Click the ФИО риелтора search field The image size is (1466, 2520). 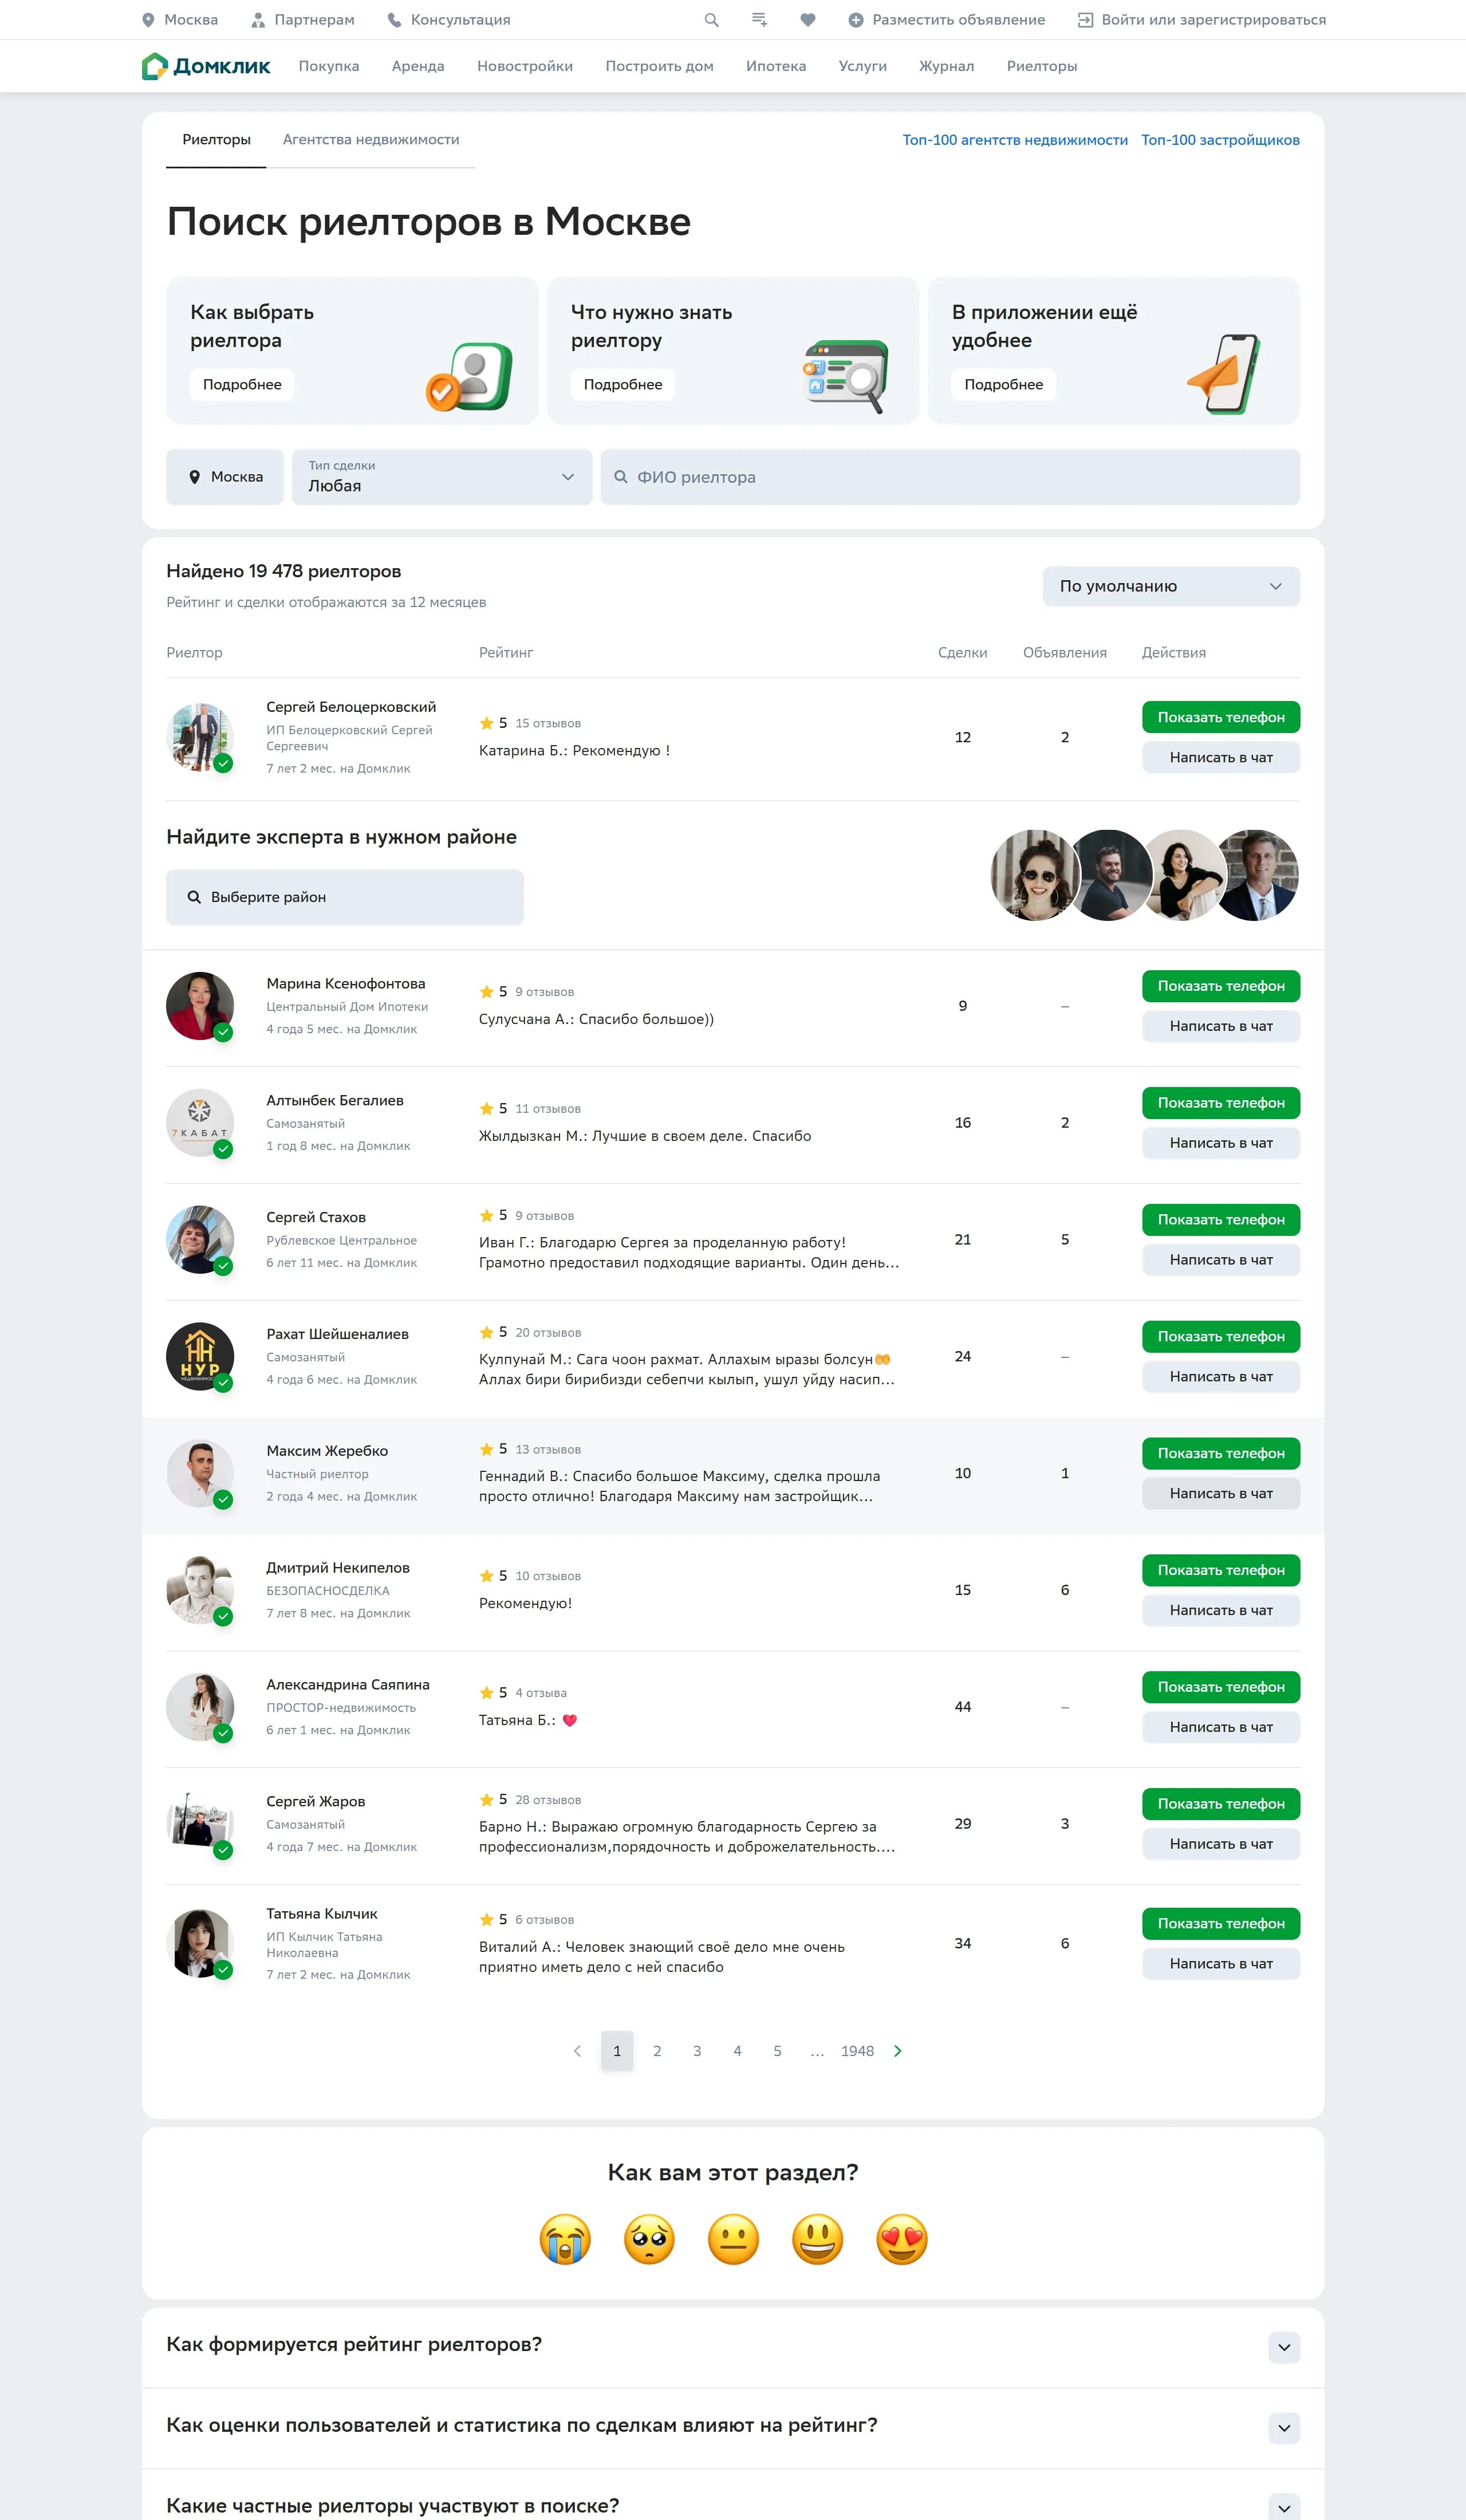[x=950, y=477]
